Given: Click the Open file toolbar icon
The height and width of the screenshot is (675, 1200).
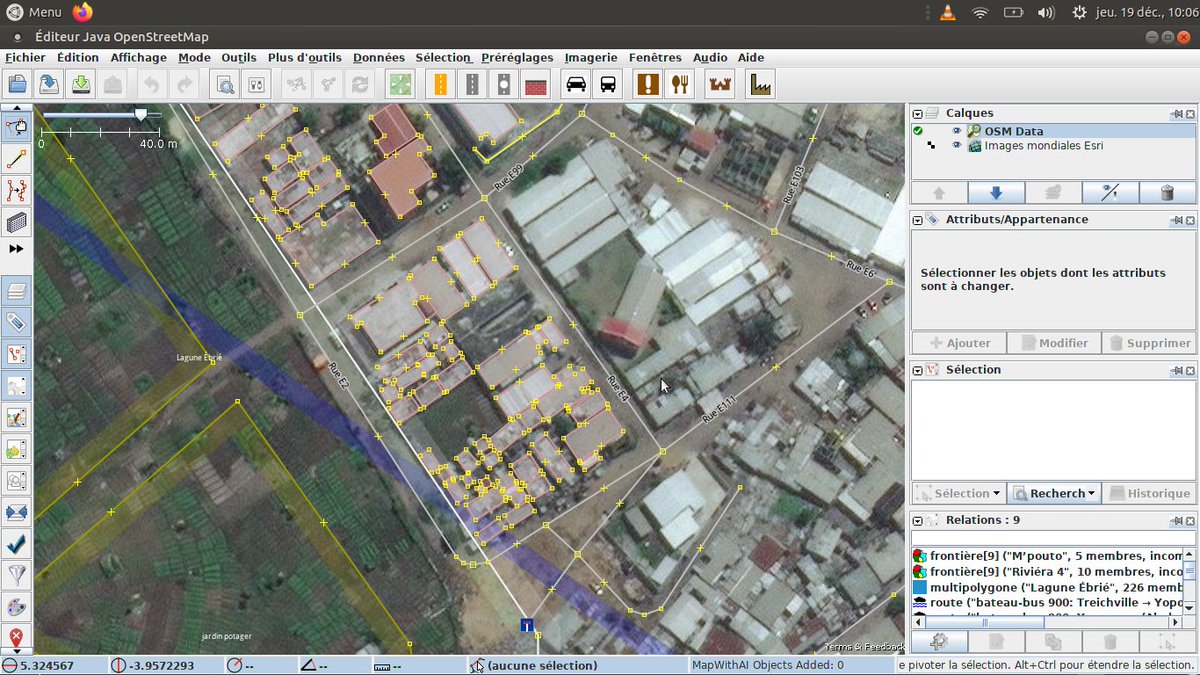Looking at the screenshot, I should pyautogui.click(x=17, y=85).
